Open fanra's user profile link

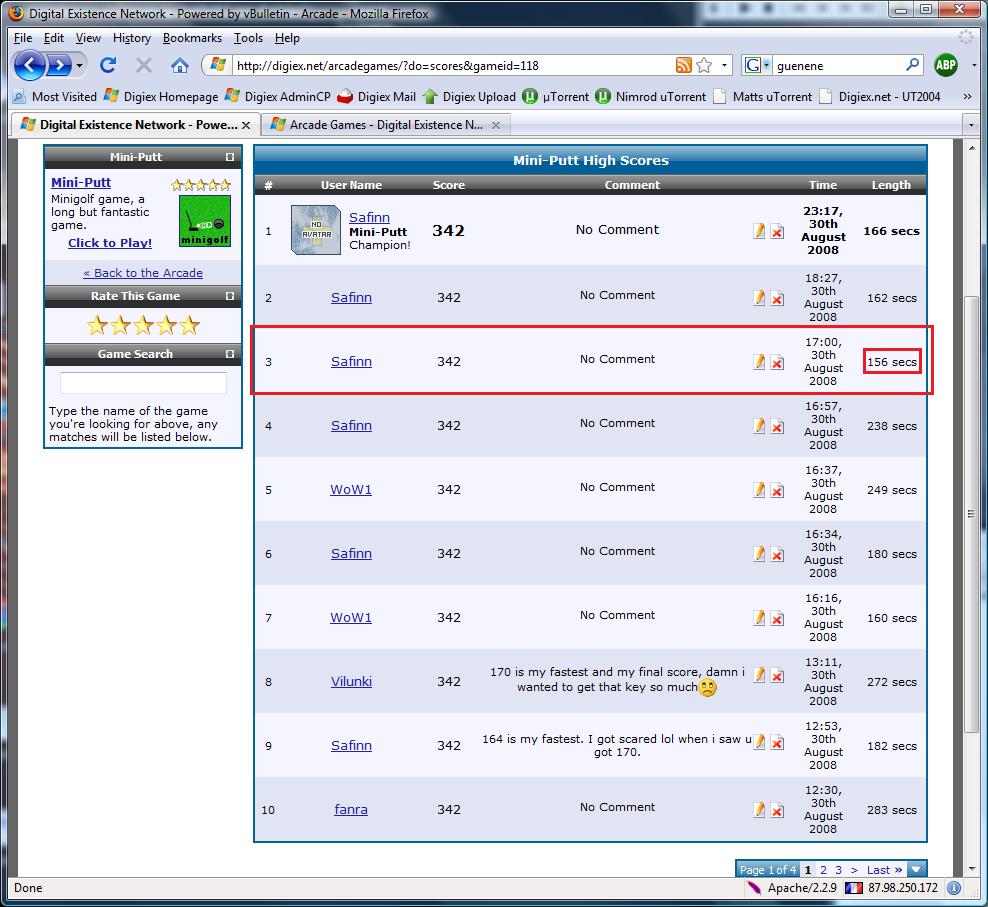(x=351, y=809)
